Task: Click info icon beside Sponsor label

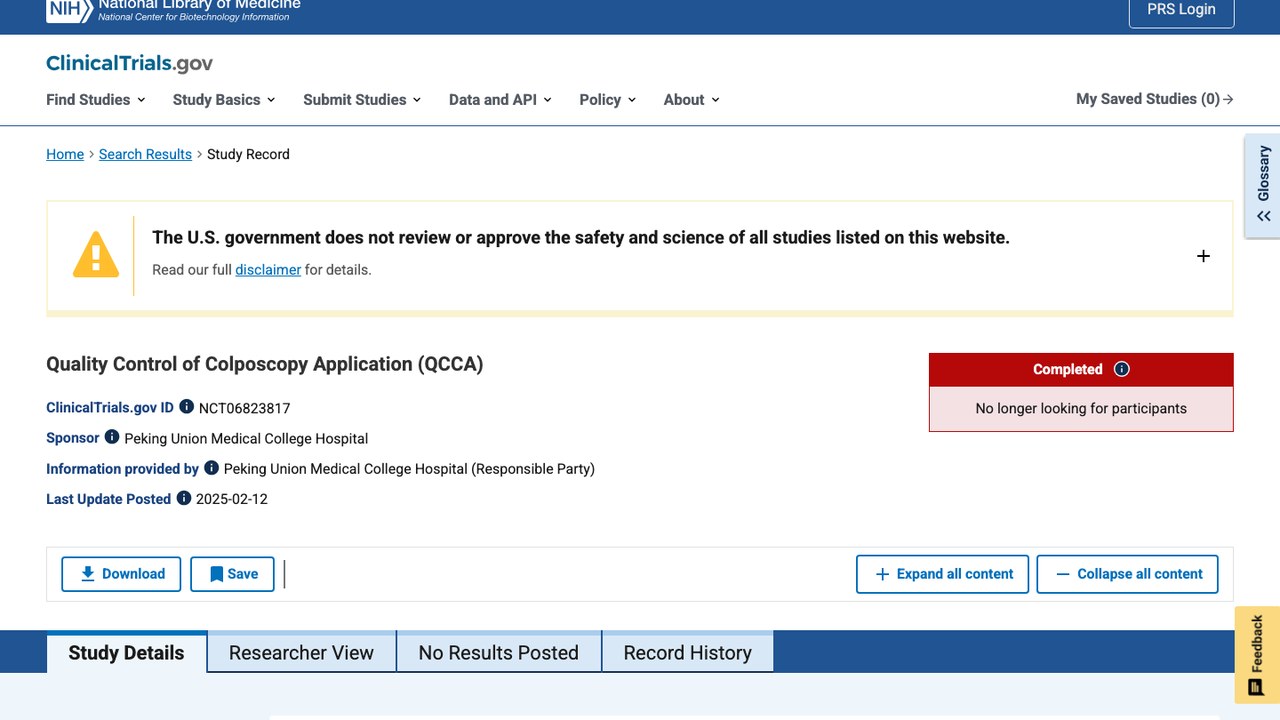Action: point(112,437)
